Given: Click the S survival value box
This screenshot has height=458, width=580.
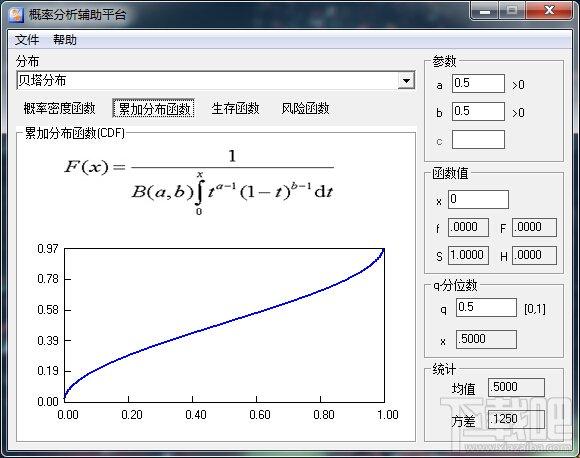Looking at the screenshot, I should tap(468, 255).
